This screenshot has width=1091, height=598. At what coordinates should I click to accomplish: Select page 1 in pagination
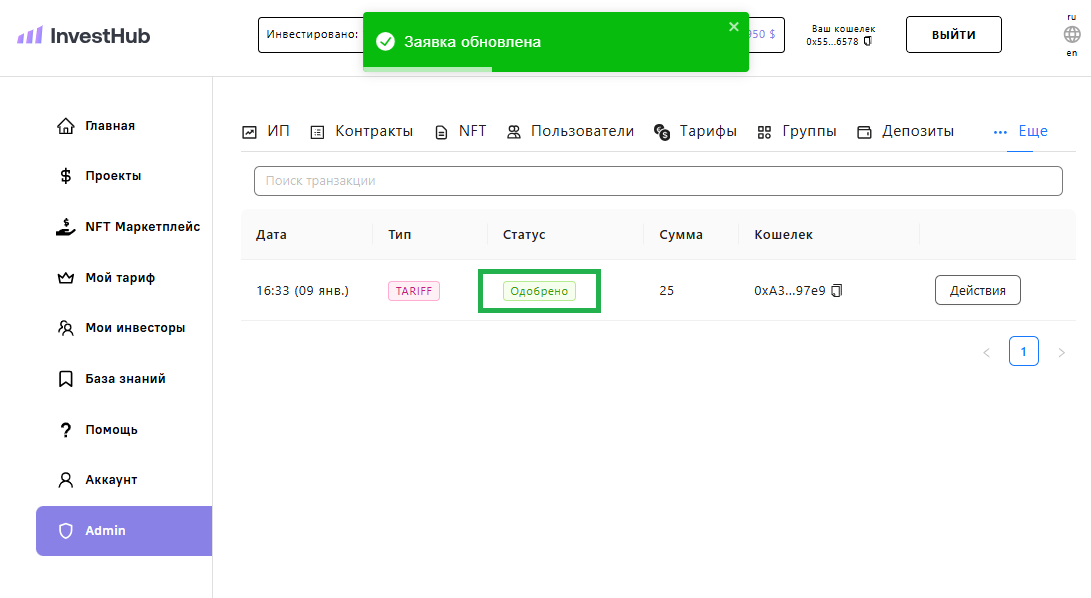click(x=1023, y=352)
